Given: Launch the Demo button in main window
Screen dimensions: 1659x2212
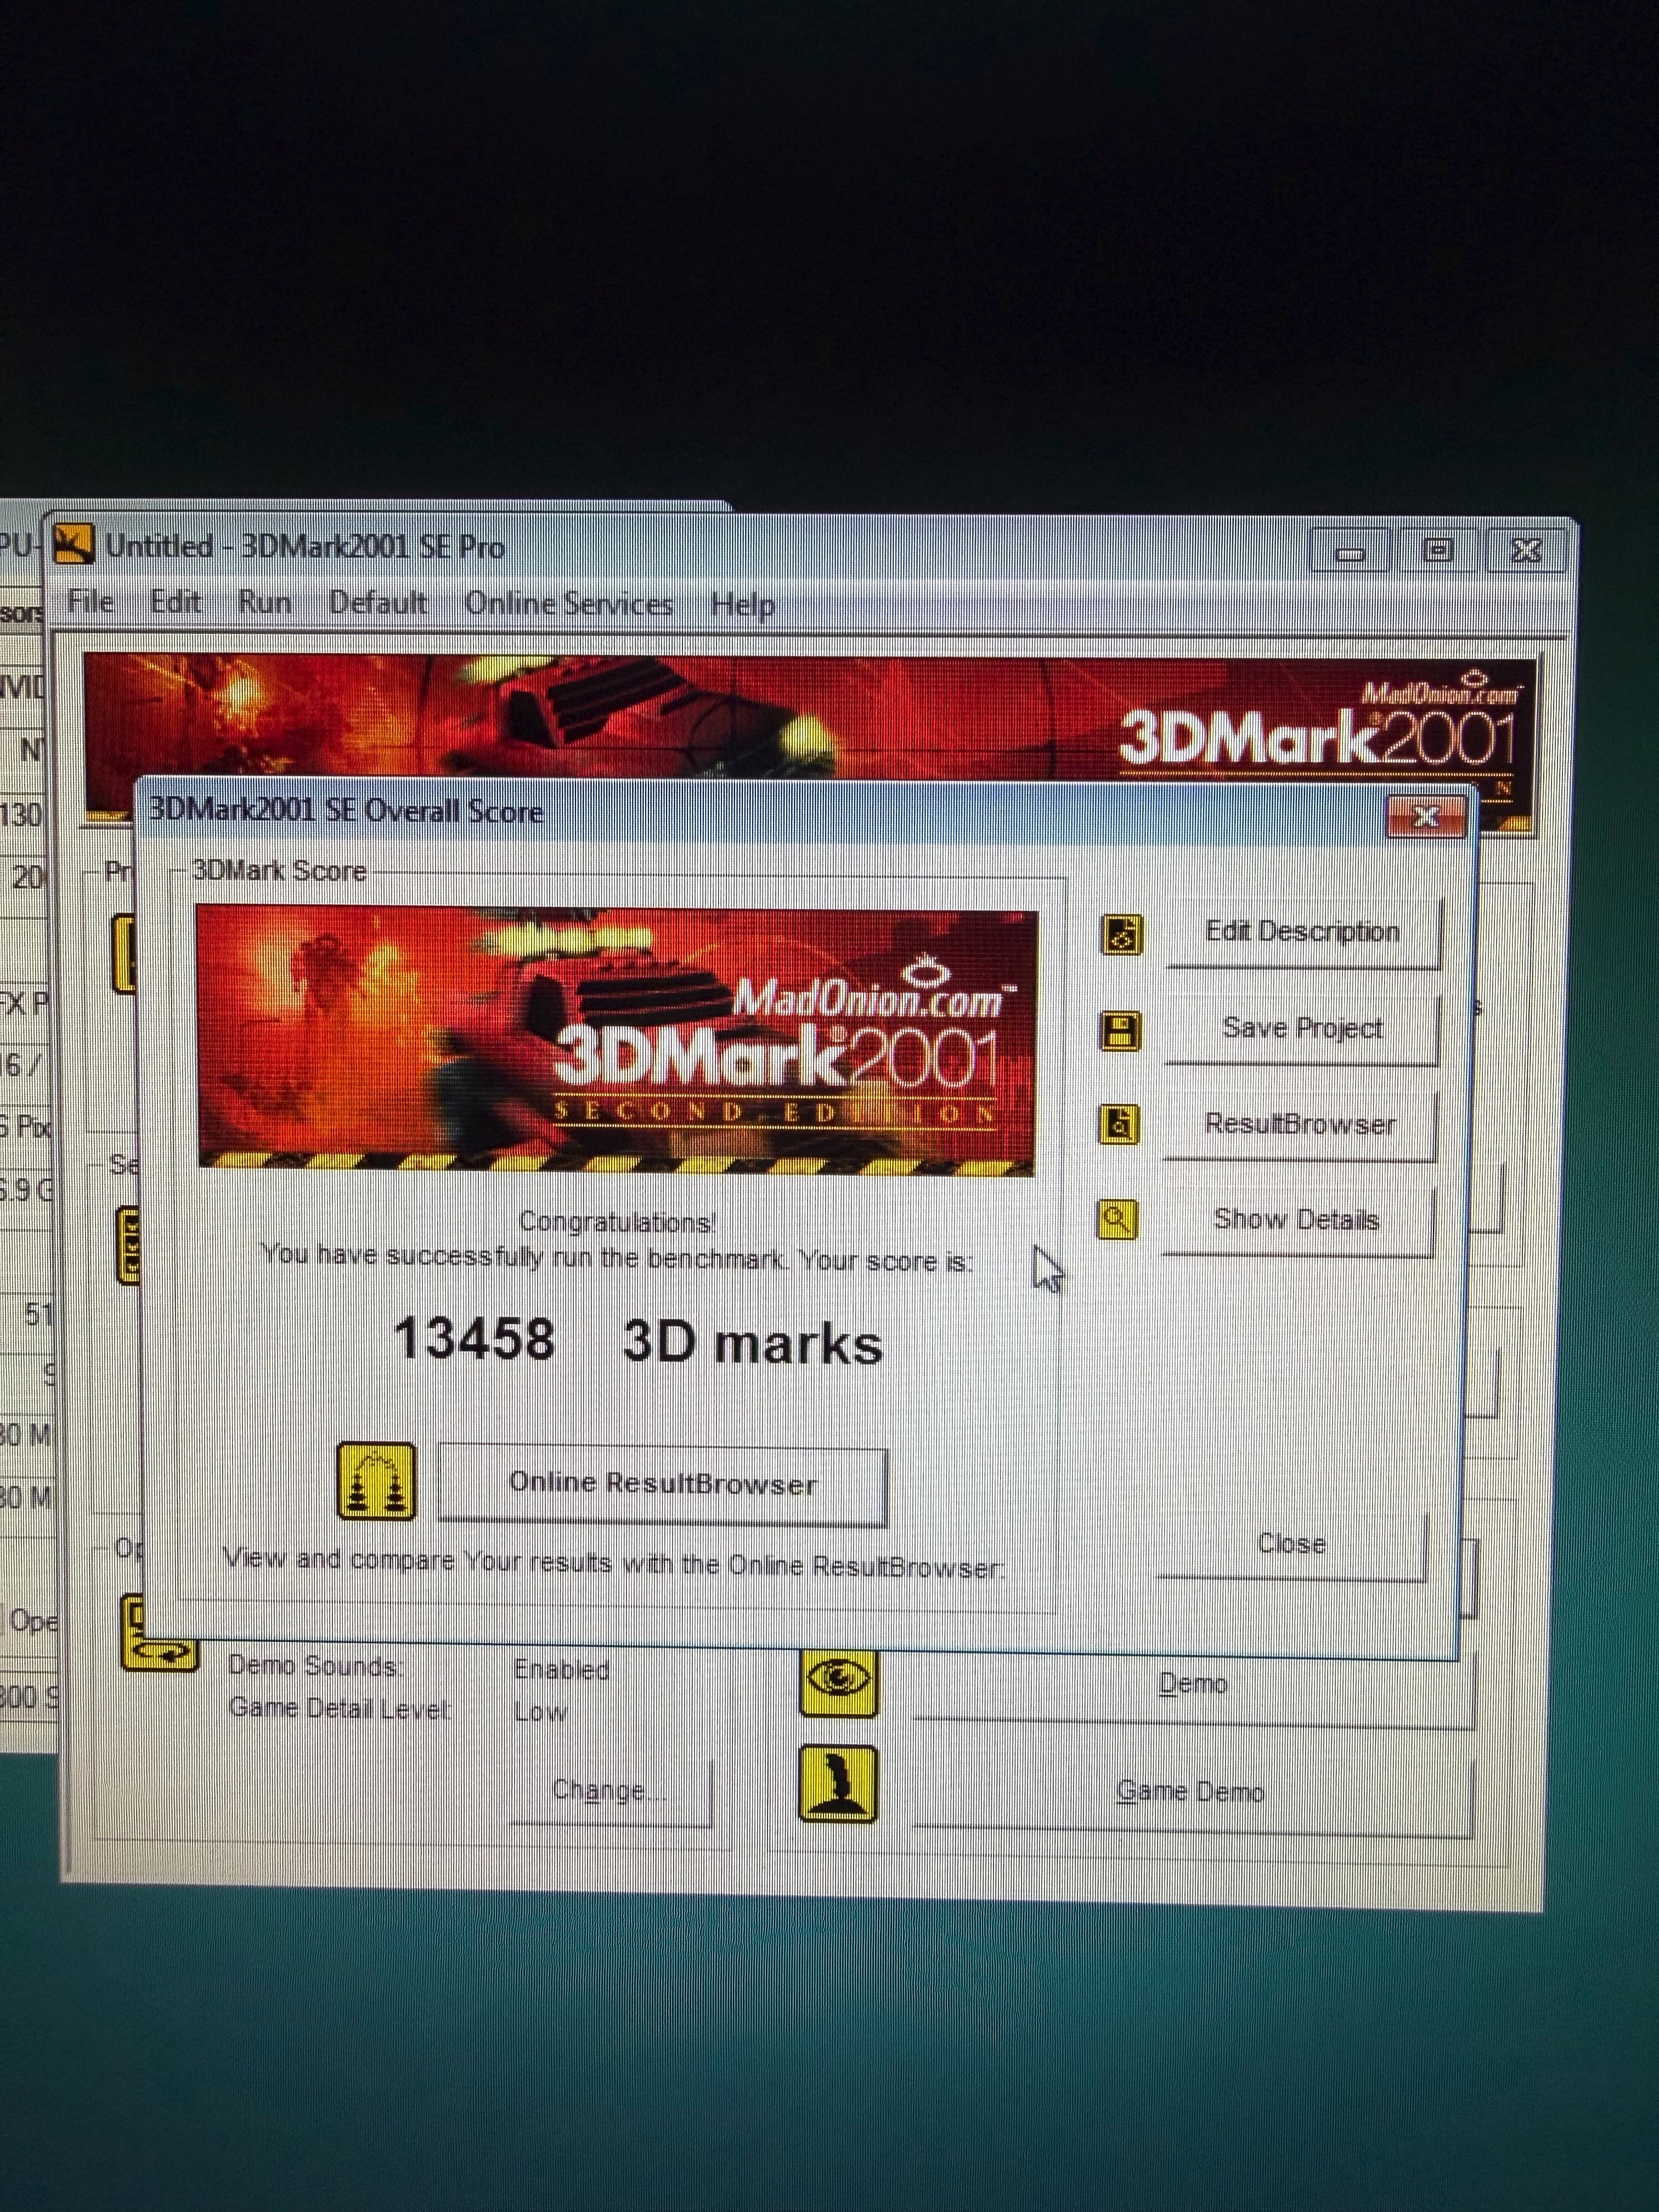Looking at the screenshot, I should pyautogui.click(x=1194, y=1685).
